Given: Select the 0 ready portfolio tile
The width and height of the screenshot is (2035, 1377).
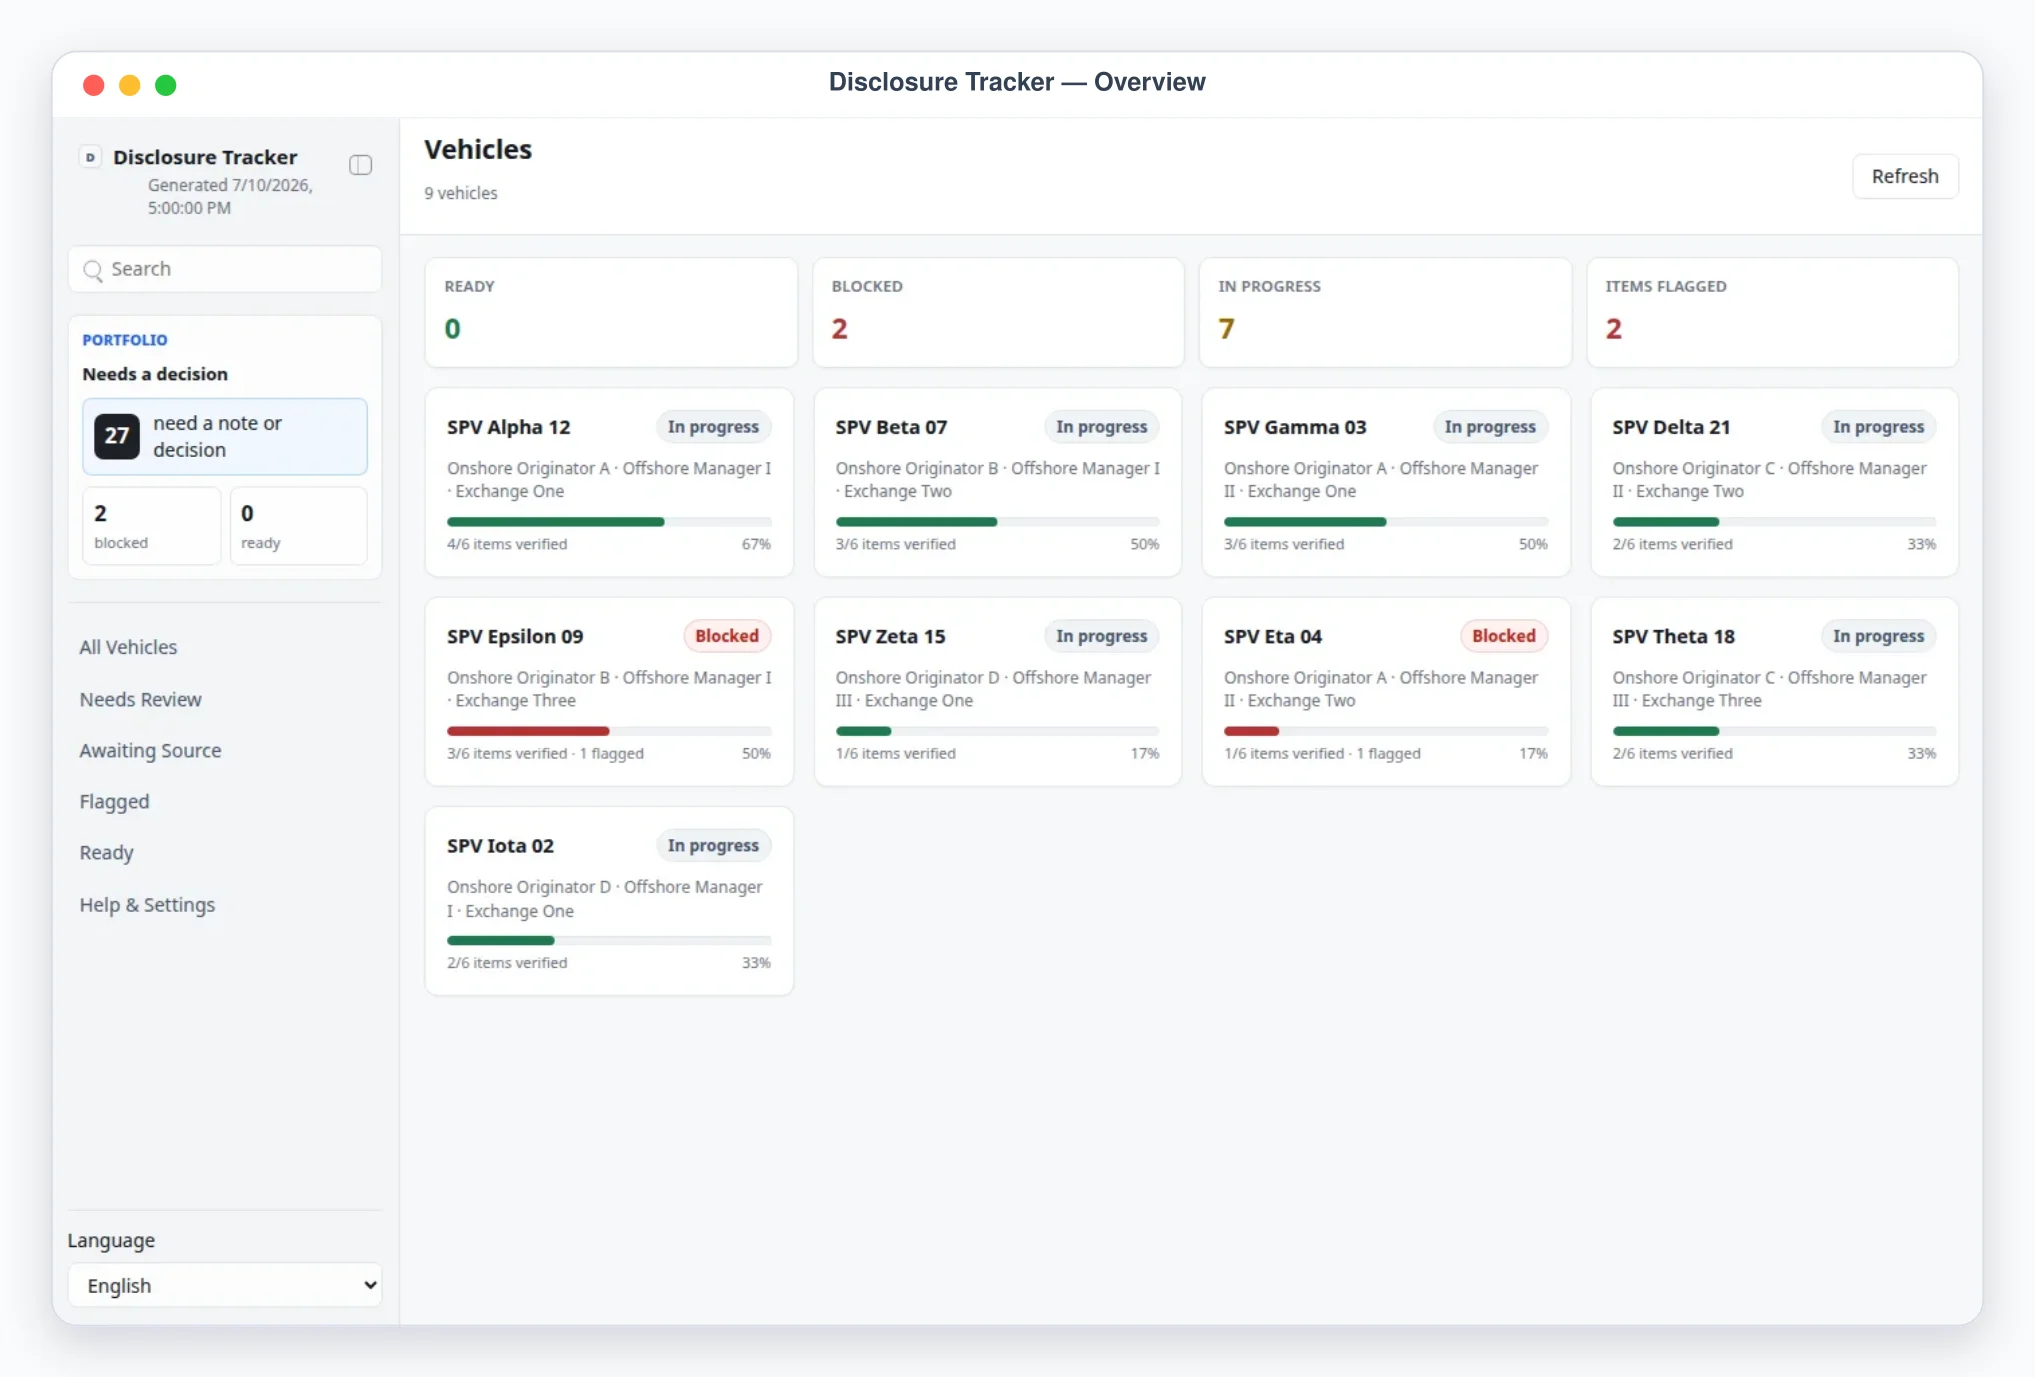Looking at the screenshot, I should pos(298,526).
